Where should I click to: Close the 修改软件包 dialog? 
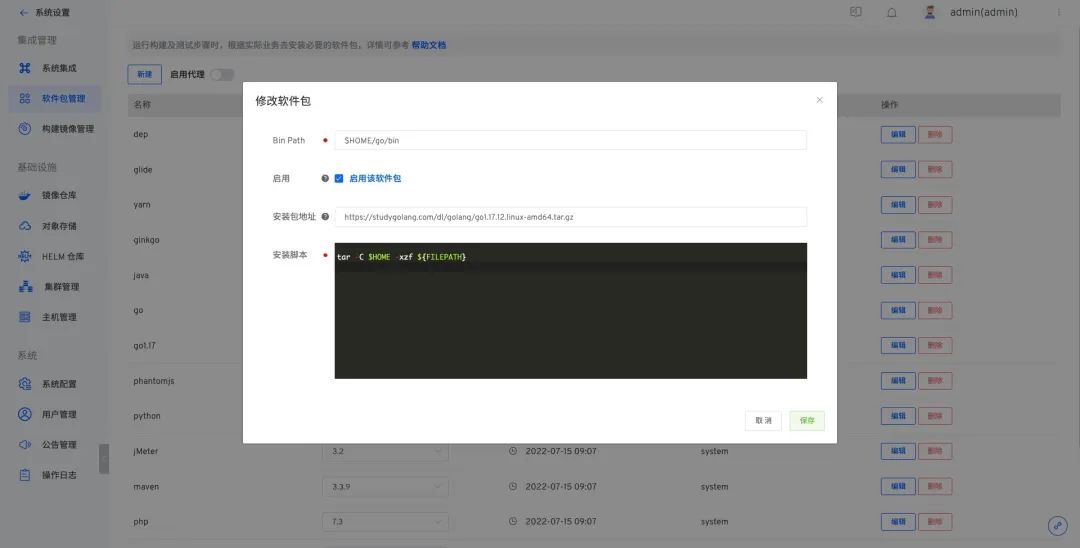[820, 100]
